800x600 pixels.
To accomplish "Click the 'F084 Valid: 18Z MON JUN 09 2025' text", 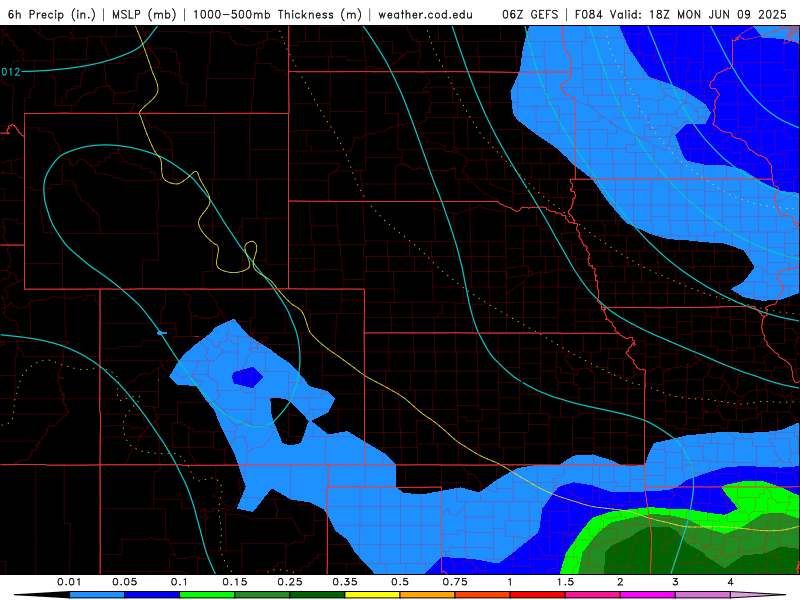I will click(681, 14).
